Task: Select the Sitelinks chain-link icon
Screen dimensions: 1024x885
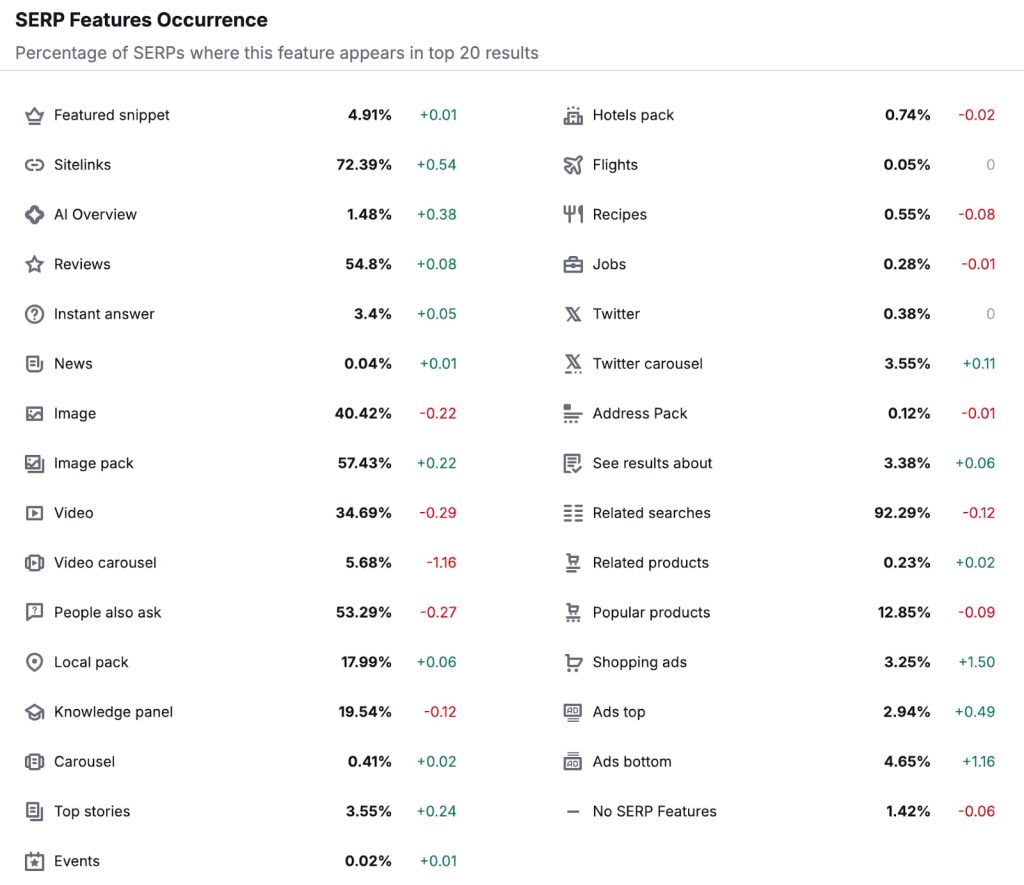Action: point(34,165)
